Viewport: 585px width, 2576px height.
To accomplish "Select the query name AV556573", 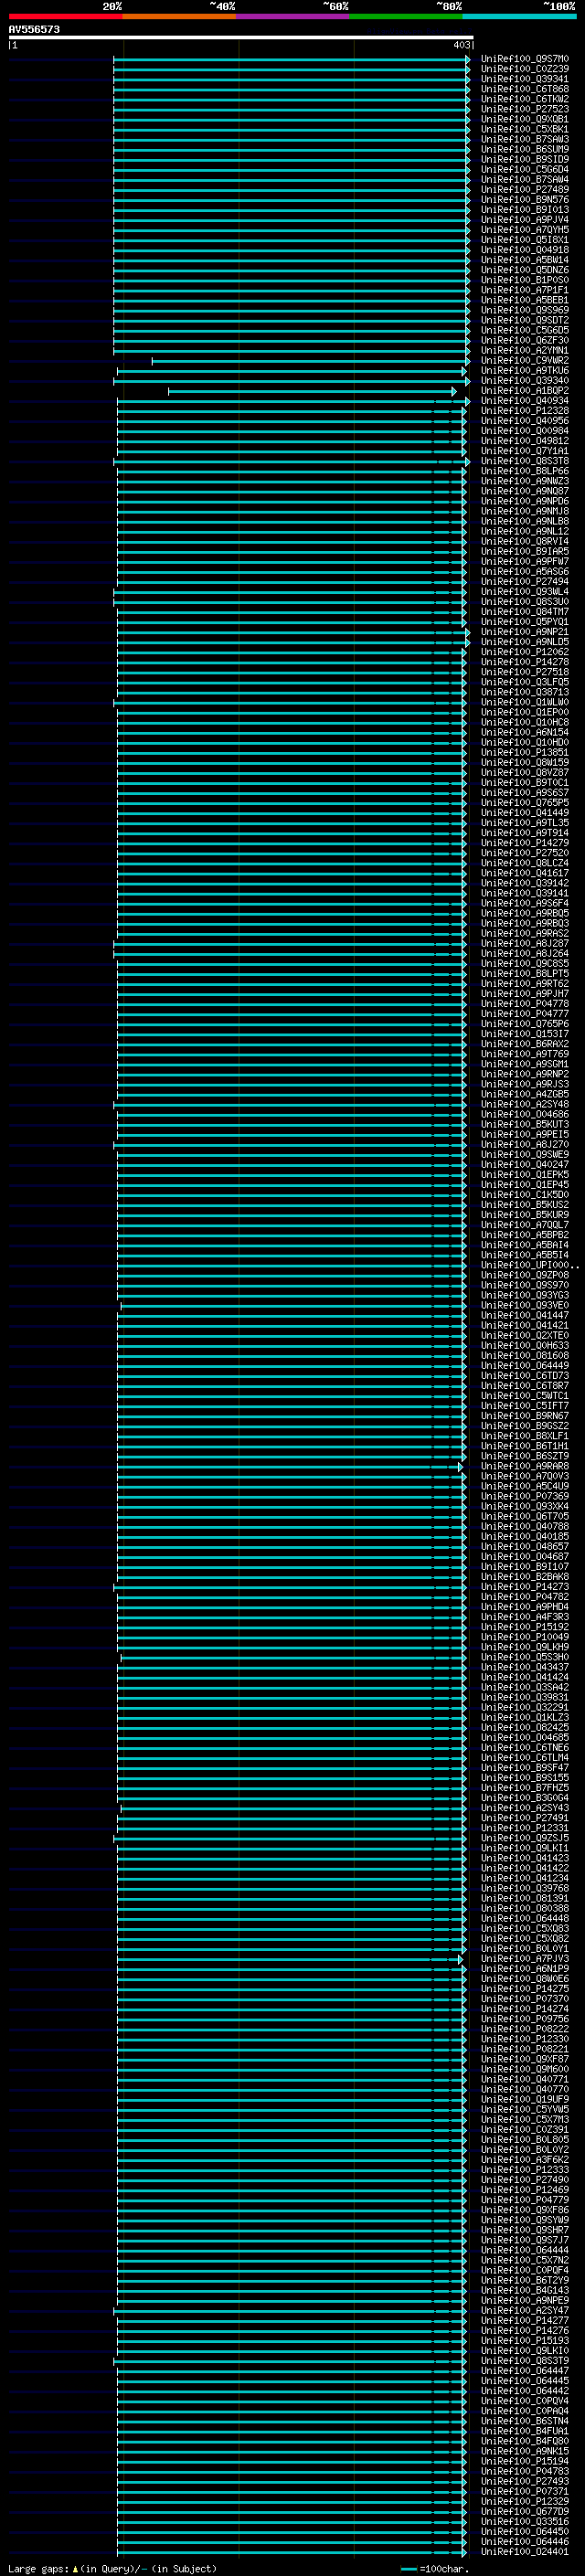I will (34, 30).
